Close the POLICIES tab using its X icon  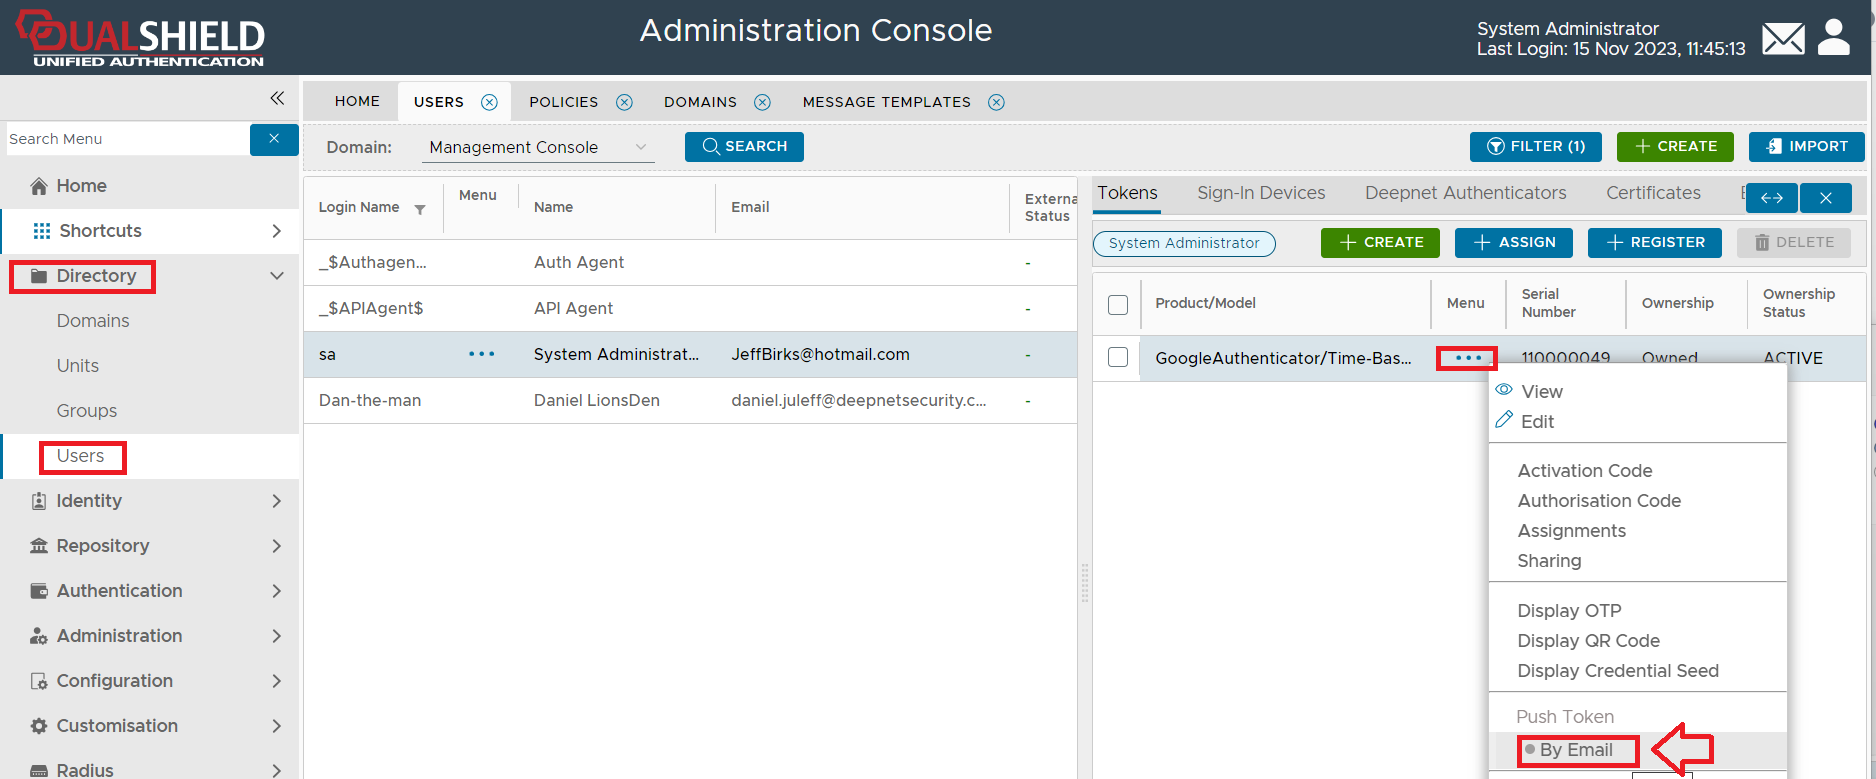click(x=624, y=102)
